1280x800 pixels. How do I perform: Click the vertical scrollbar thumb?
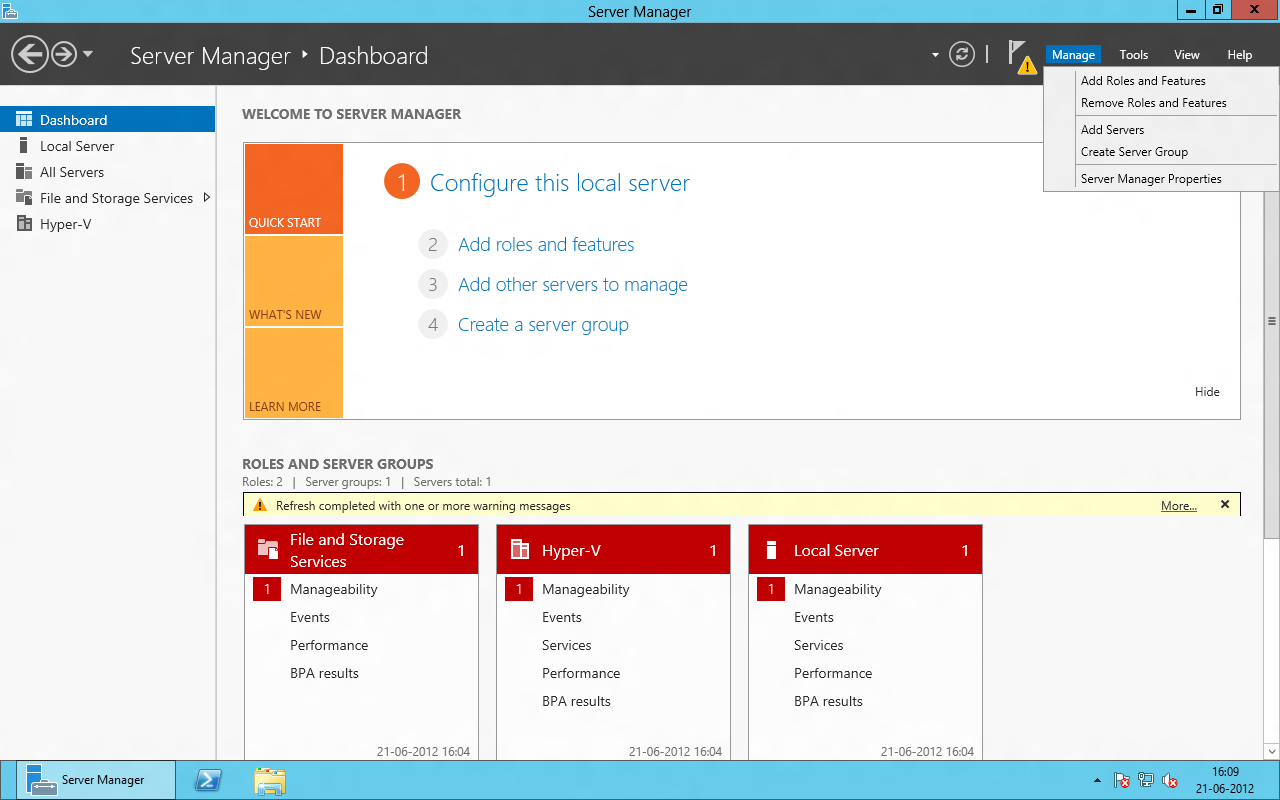[1272, 322]
